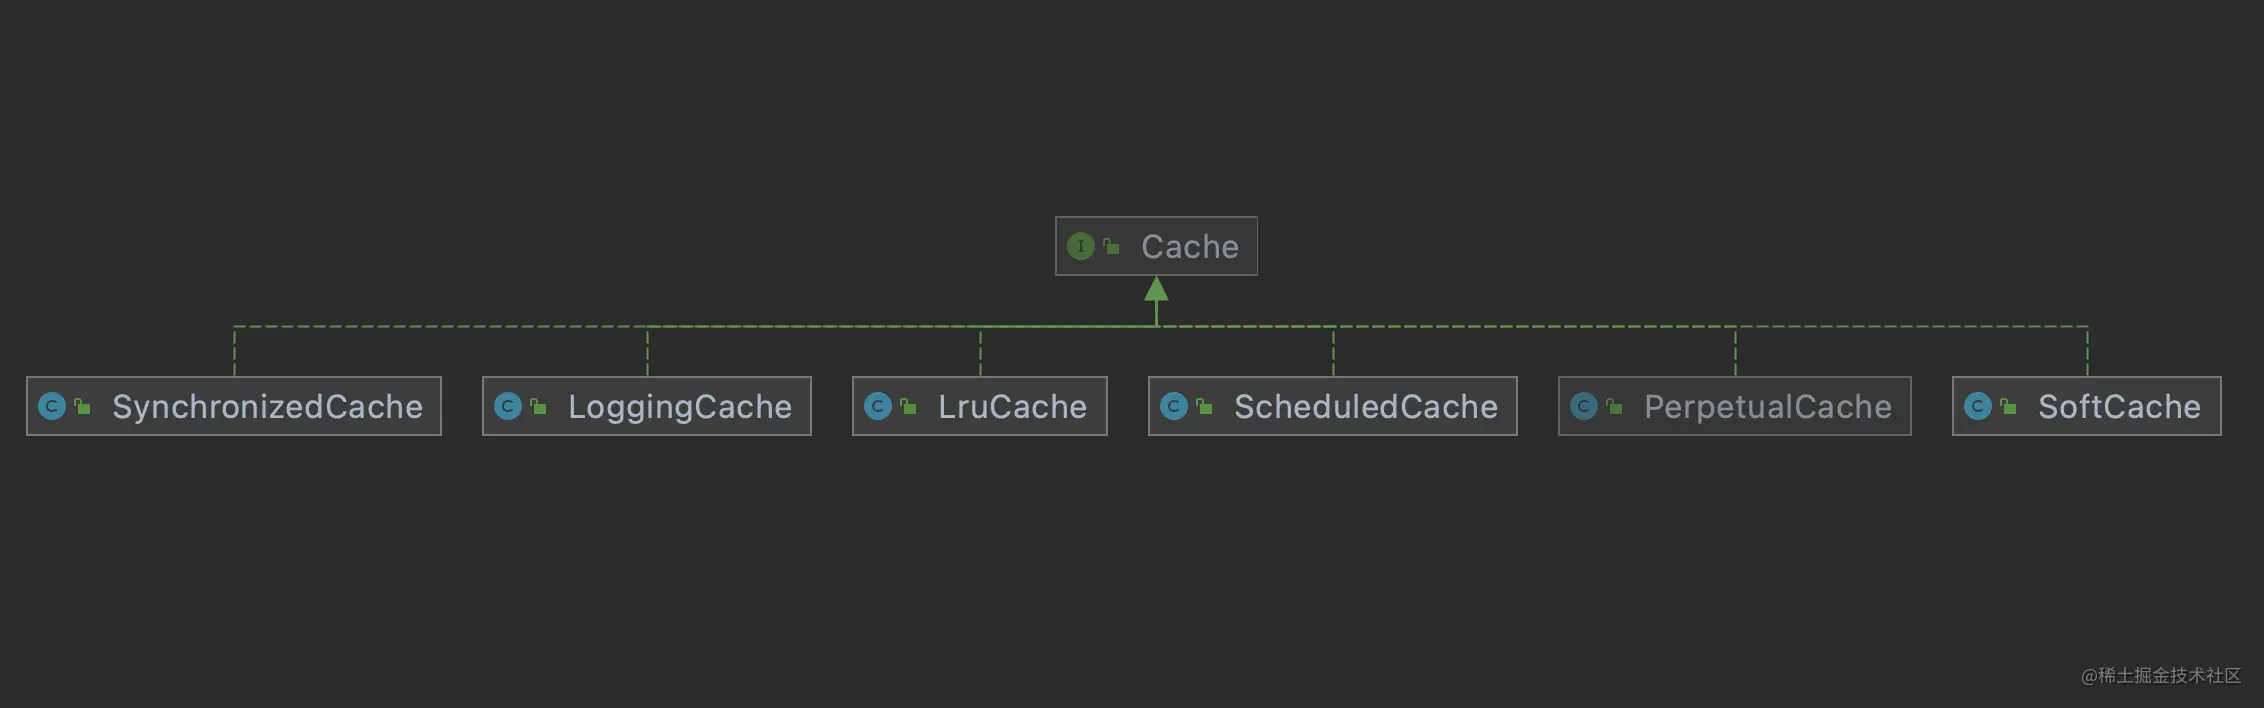
Task: Click the SynchronizedCache class icon
Action: (52, 406)
